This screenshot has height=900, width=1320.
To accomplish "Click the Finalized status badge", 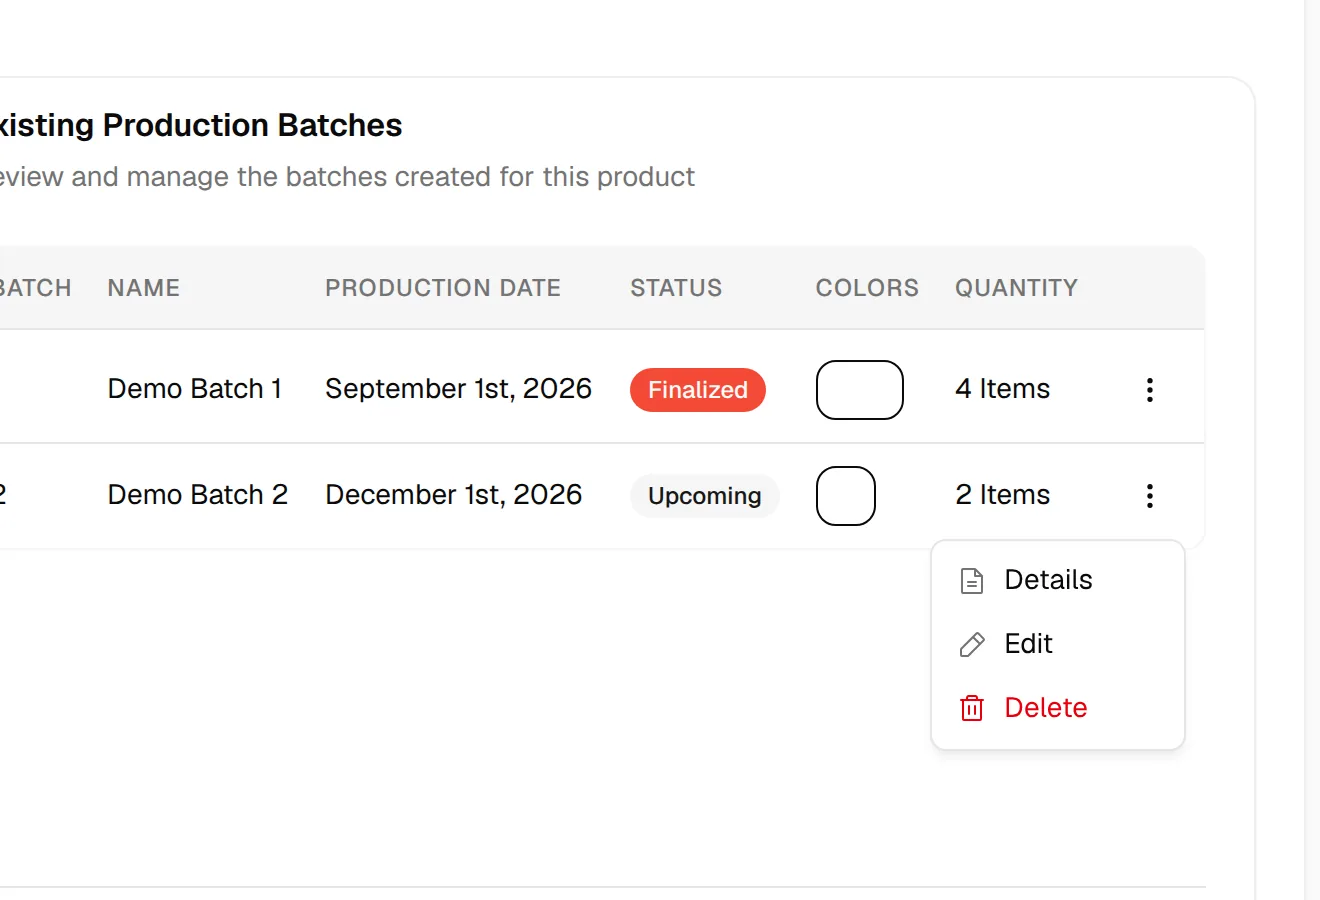I will (x=698, y=390).
